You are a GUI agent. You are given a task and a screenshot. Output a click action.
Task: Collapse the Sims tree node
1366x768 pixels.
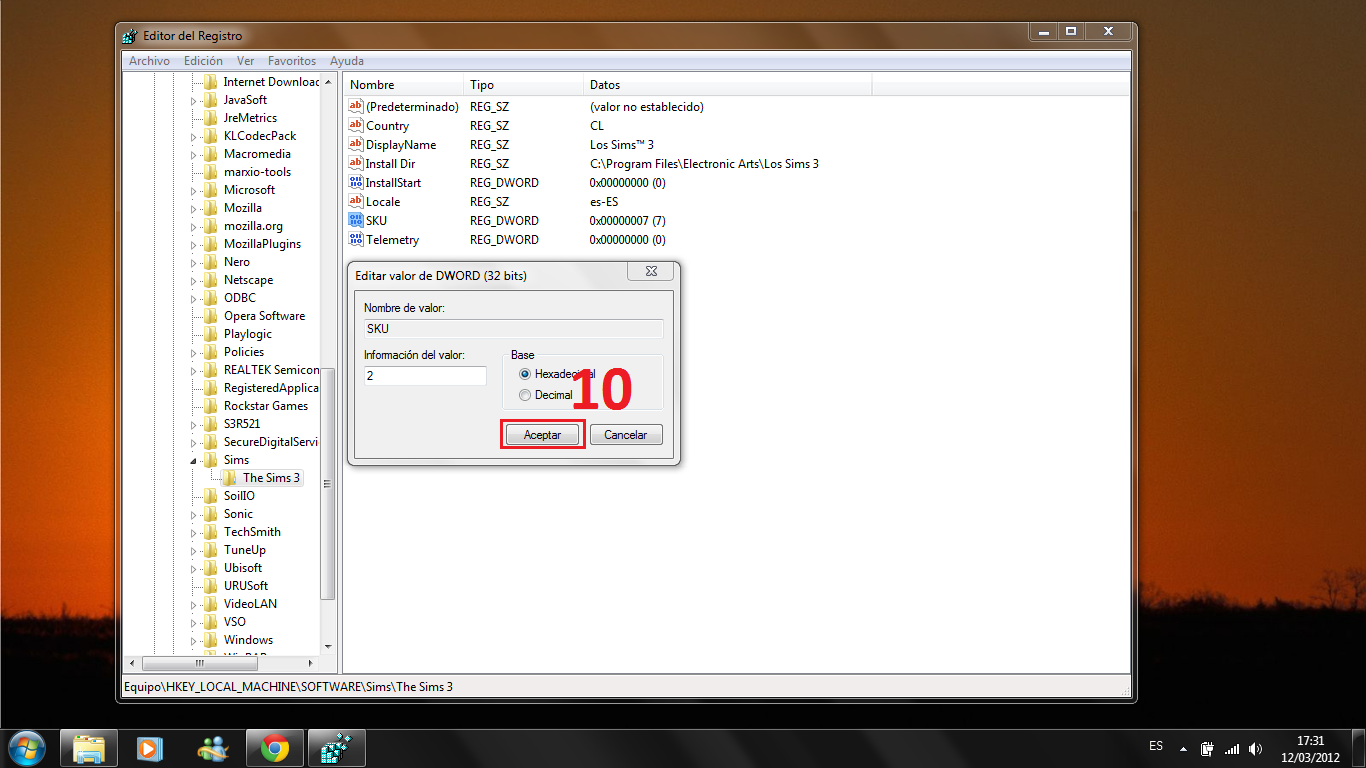click(194, 460)
